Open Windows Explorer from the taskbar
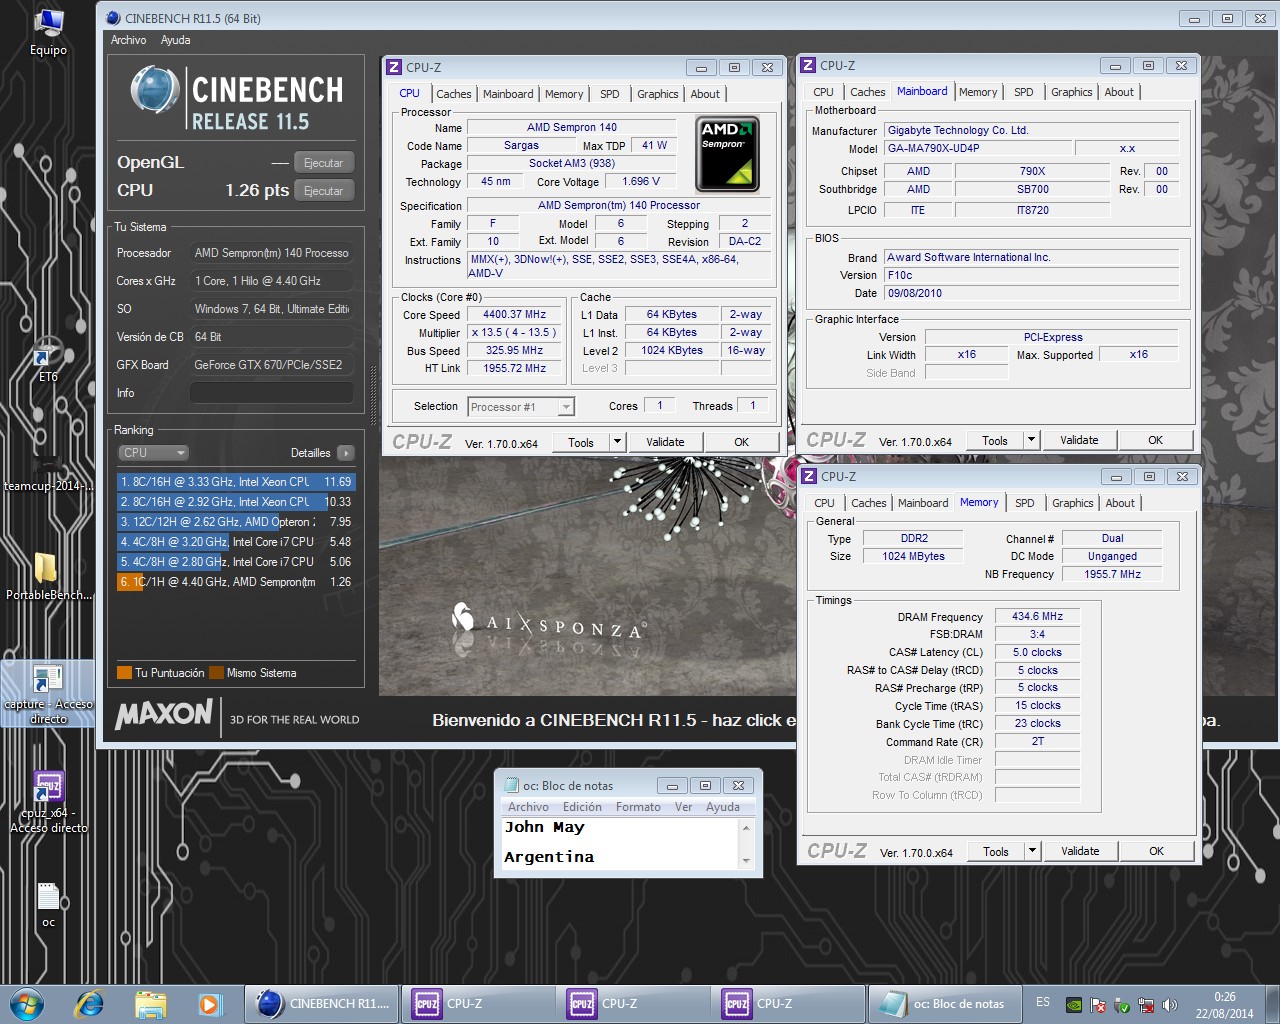 tap(150, 1003)
